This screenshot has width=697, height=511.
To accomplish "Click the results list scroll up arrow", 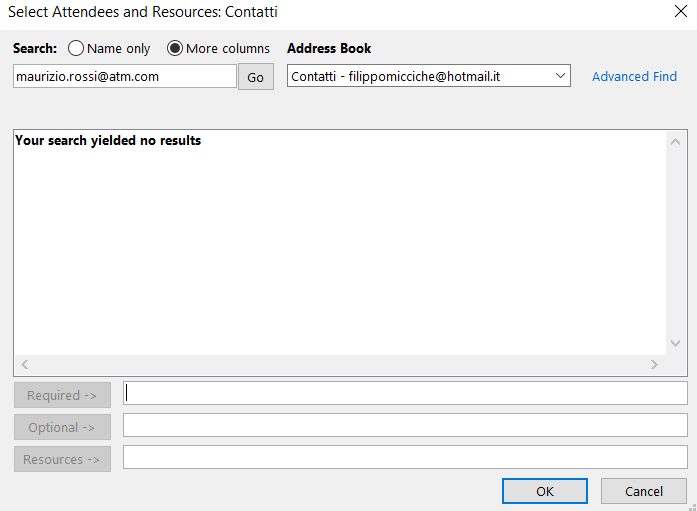I will click(676, 142).
